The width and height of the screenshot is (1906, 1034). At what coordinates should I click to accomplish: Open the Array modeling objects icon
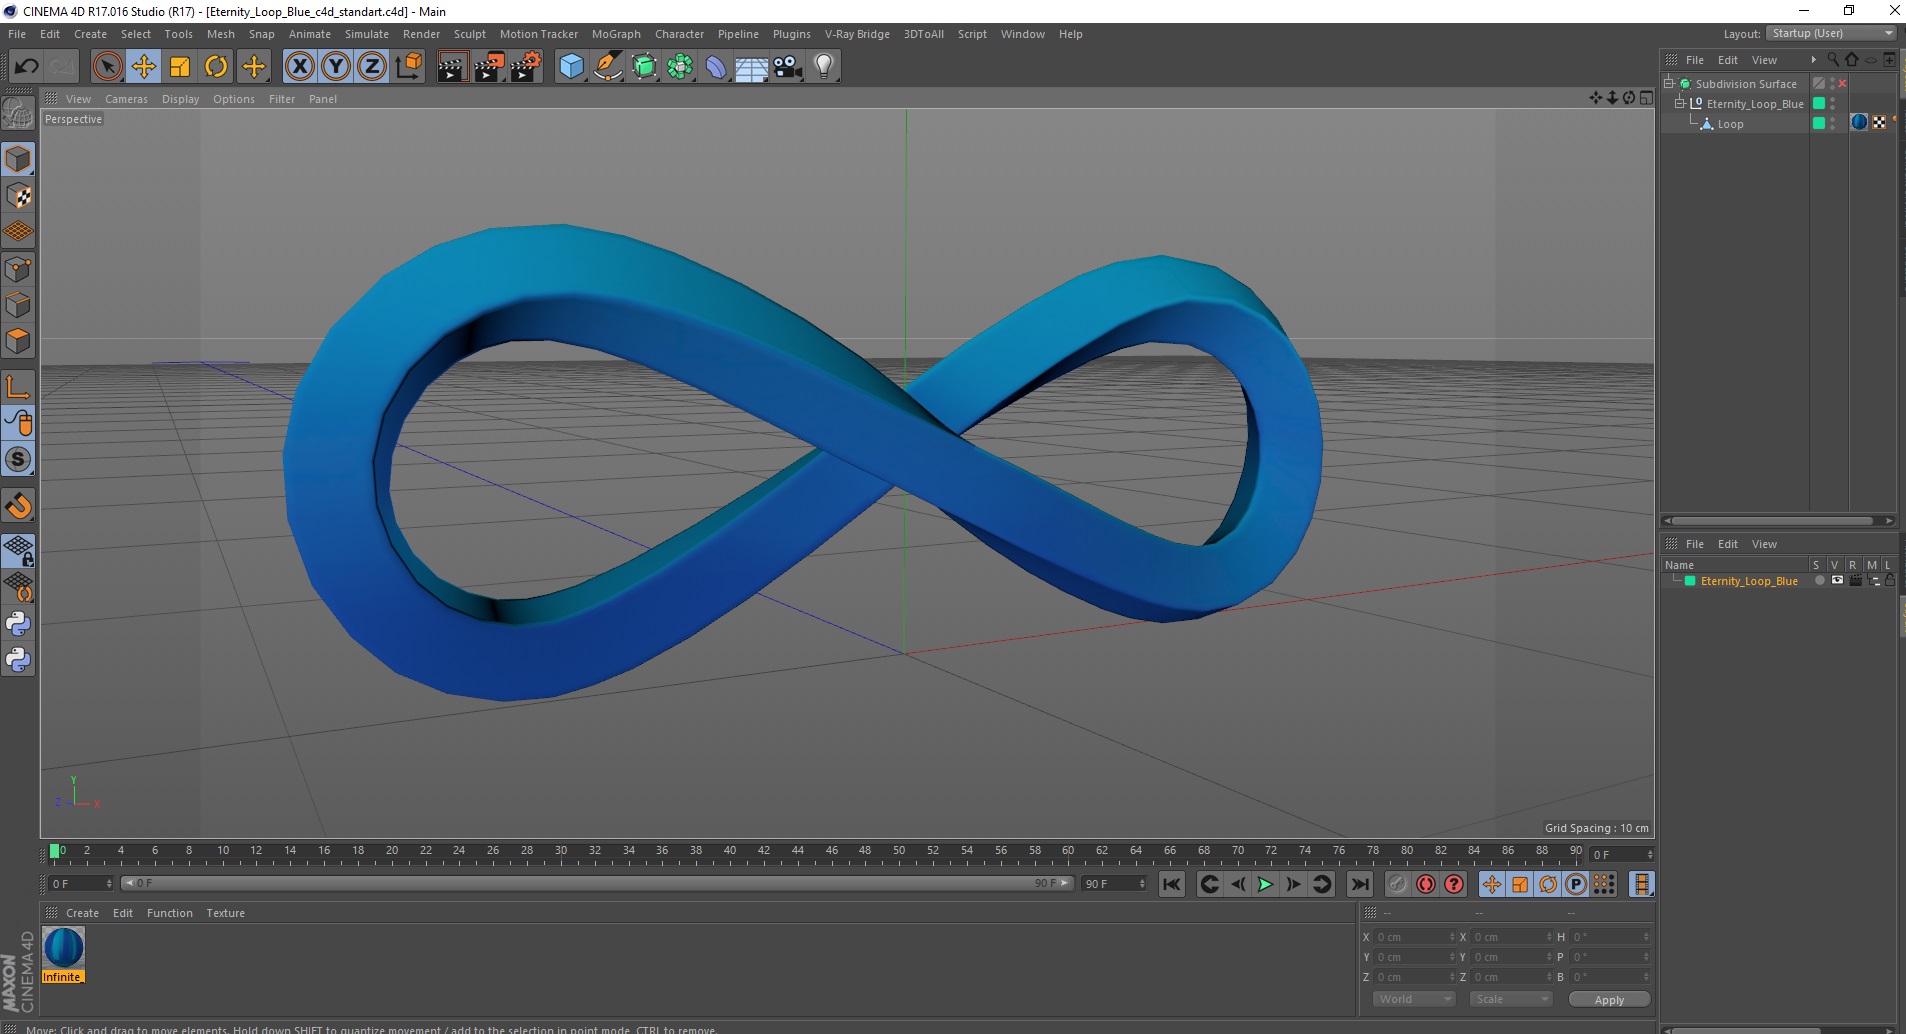pyautogui.click(x=680, y=67)
